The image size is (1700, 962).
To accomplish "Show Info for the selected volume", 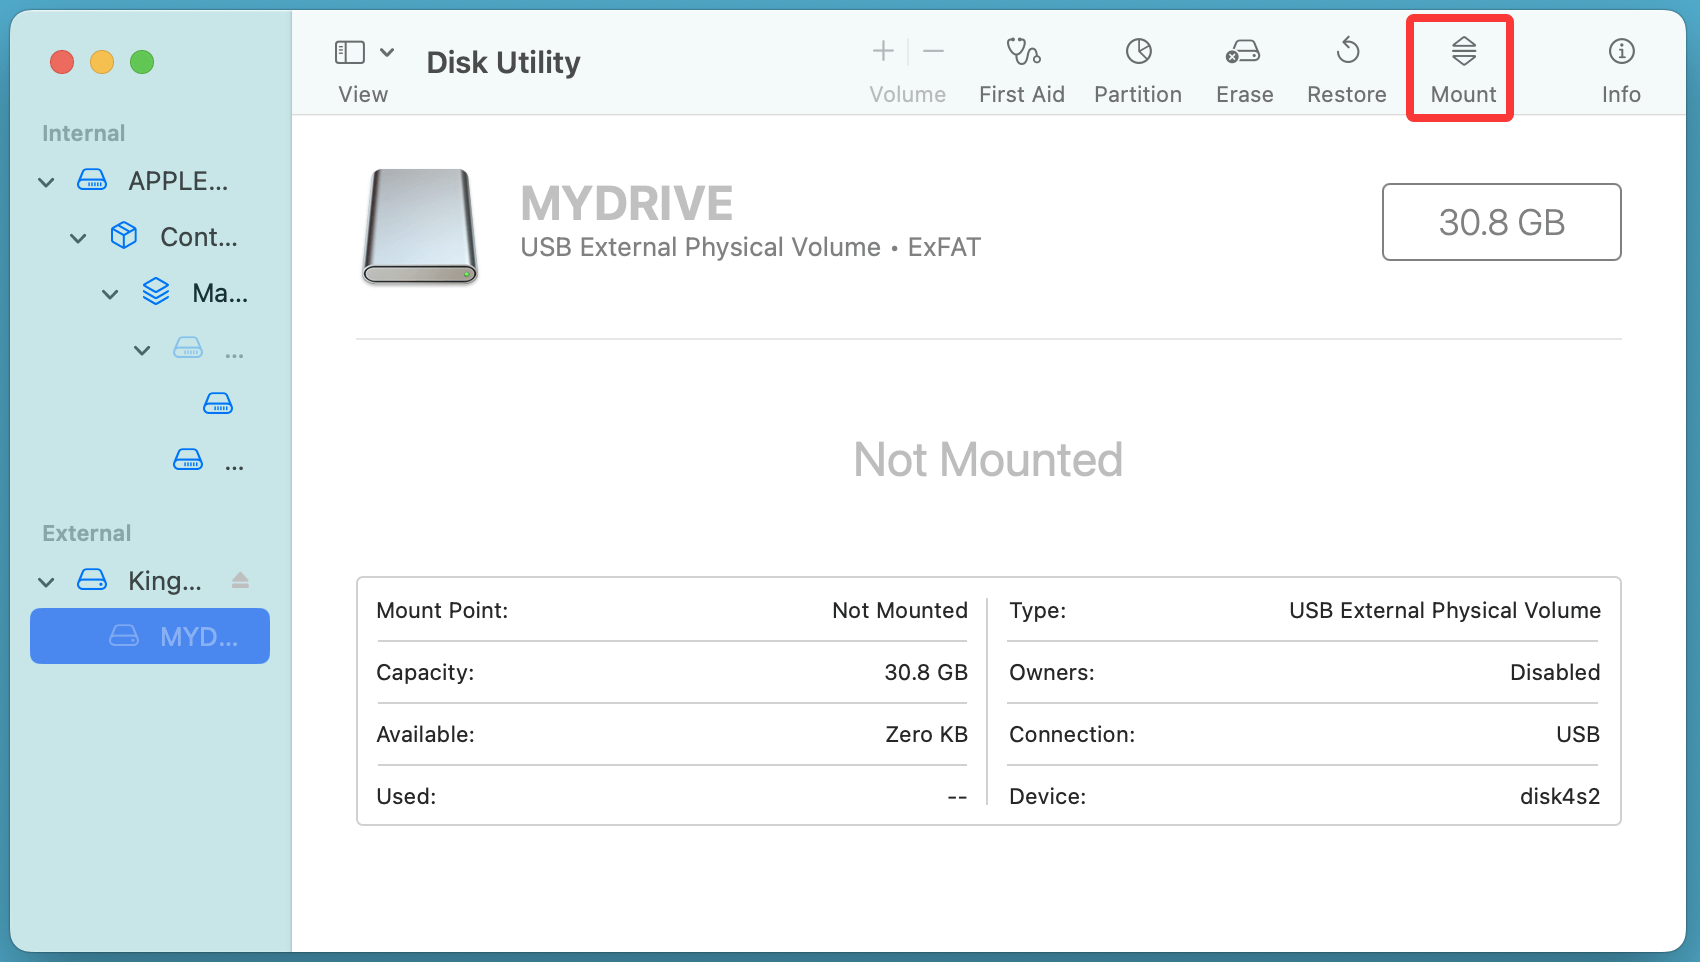I will click(1619, 68).
